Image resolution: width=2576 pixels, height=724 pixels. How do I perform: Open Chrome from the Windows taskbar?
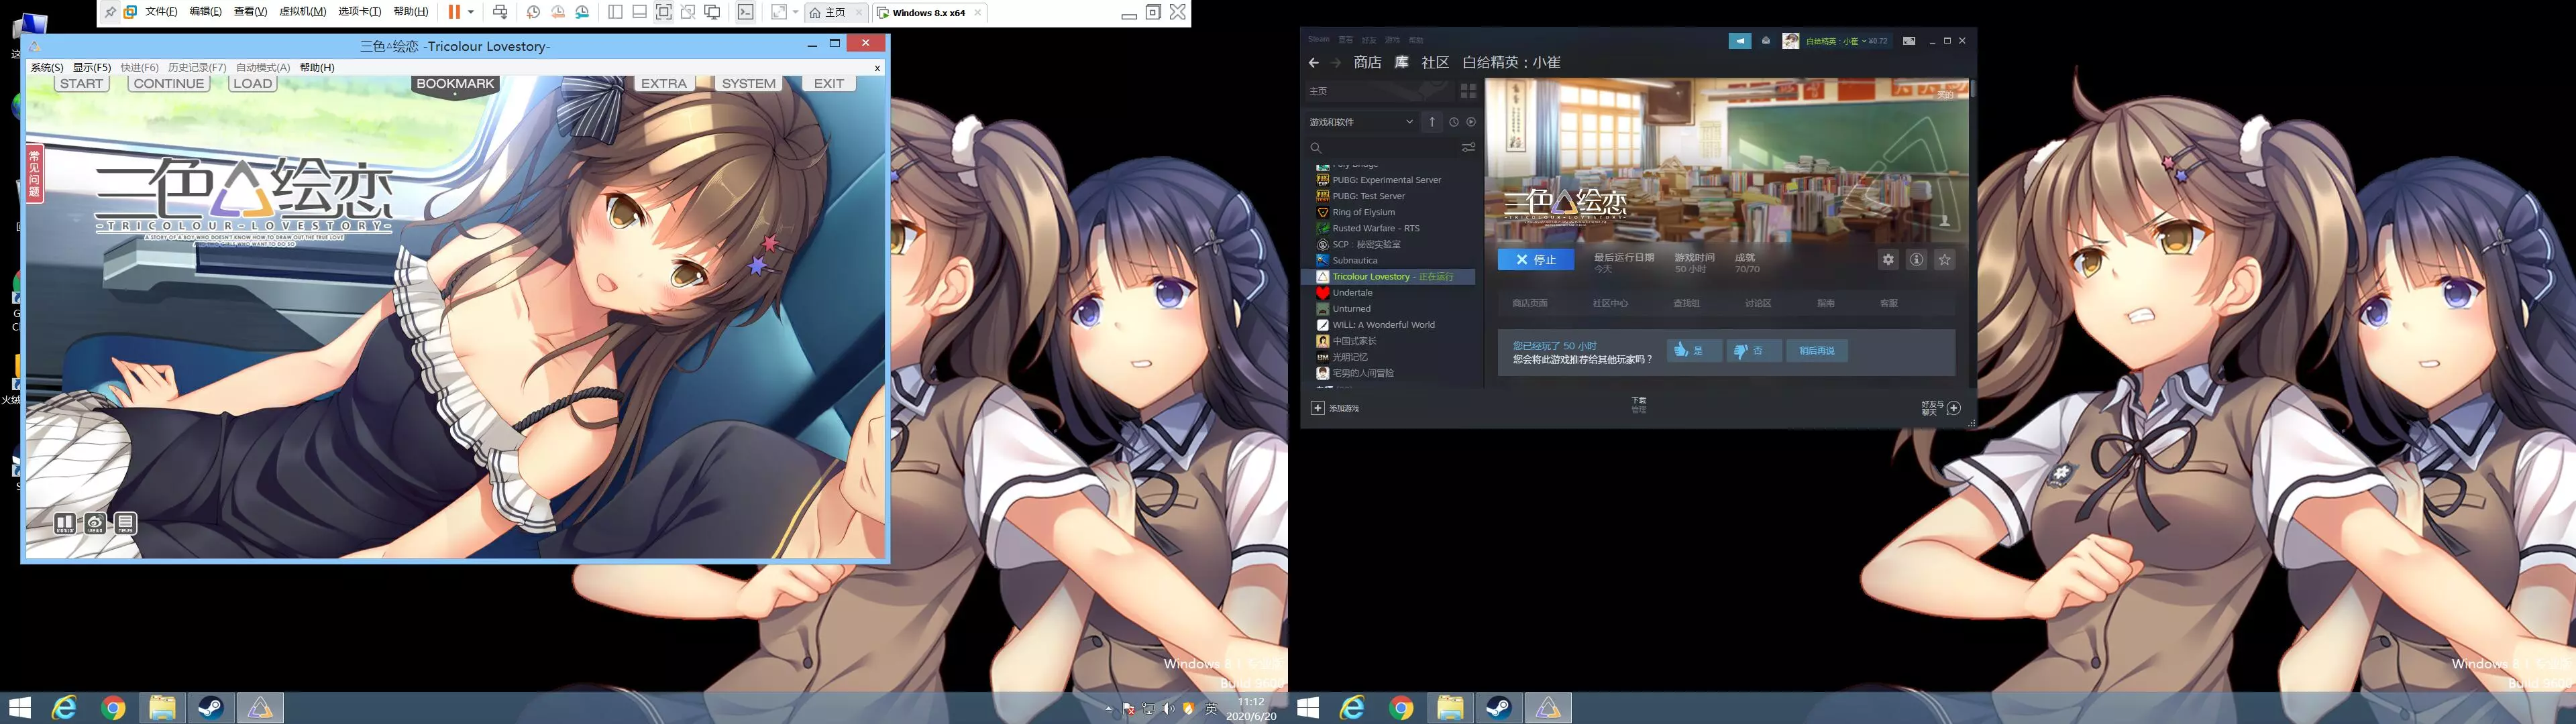click(113, 708)
